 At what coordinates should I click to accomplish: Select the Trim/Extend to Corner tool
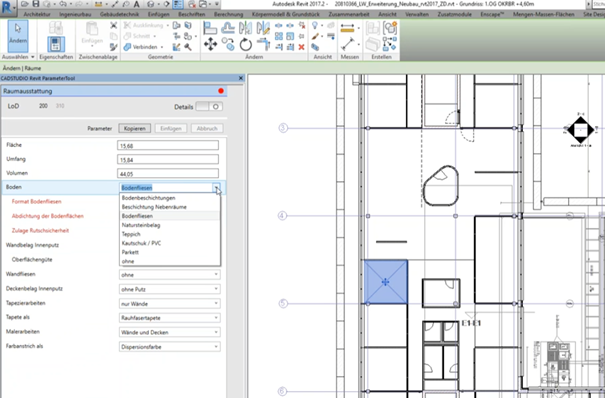(263, 44)
